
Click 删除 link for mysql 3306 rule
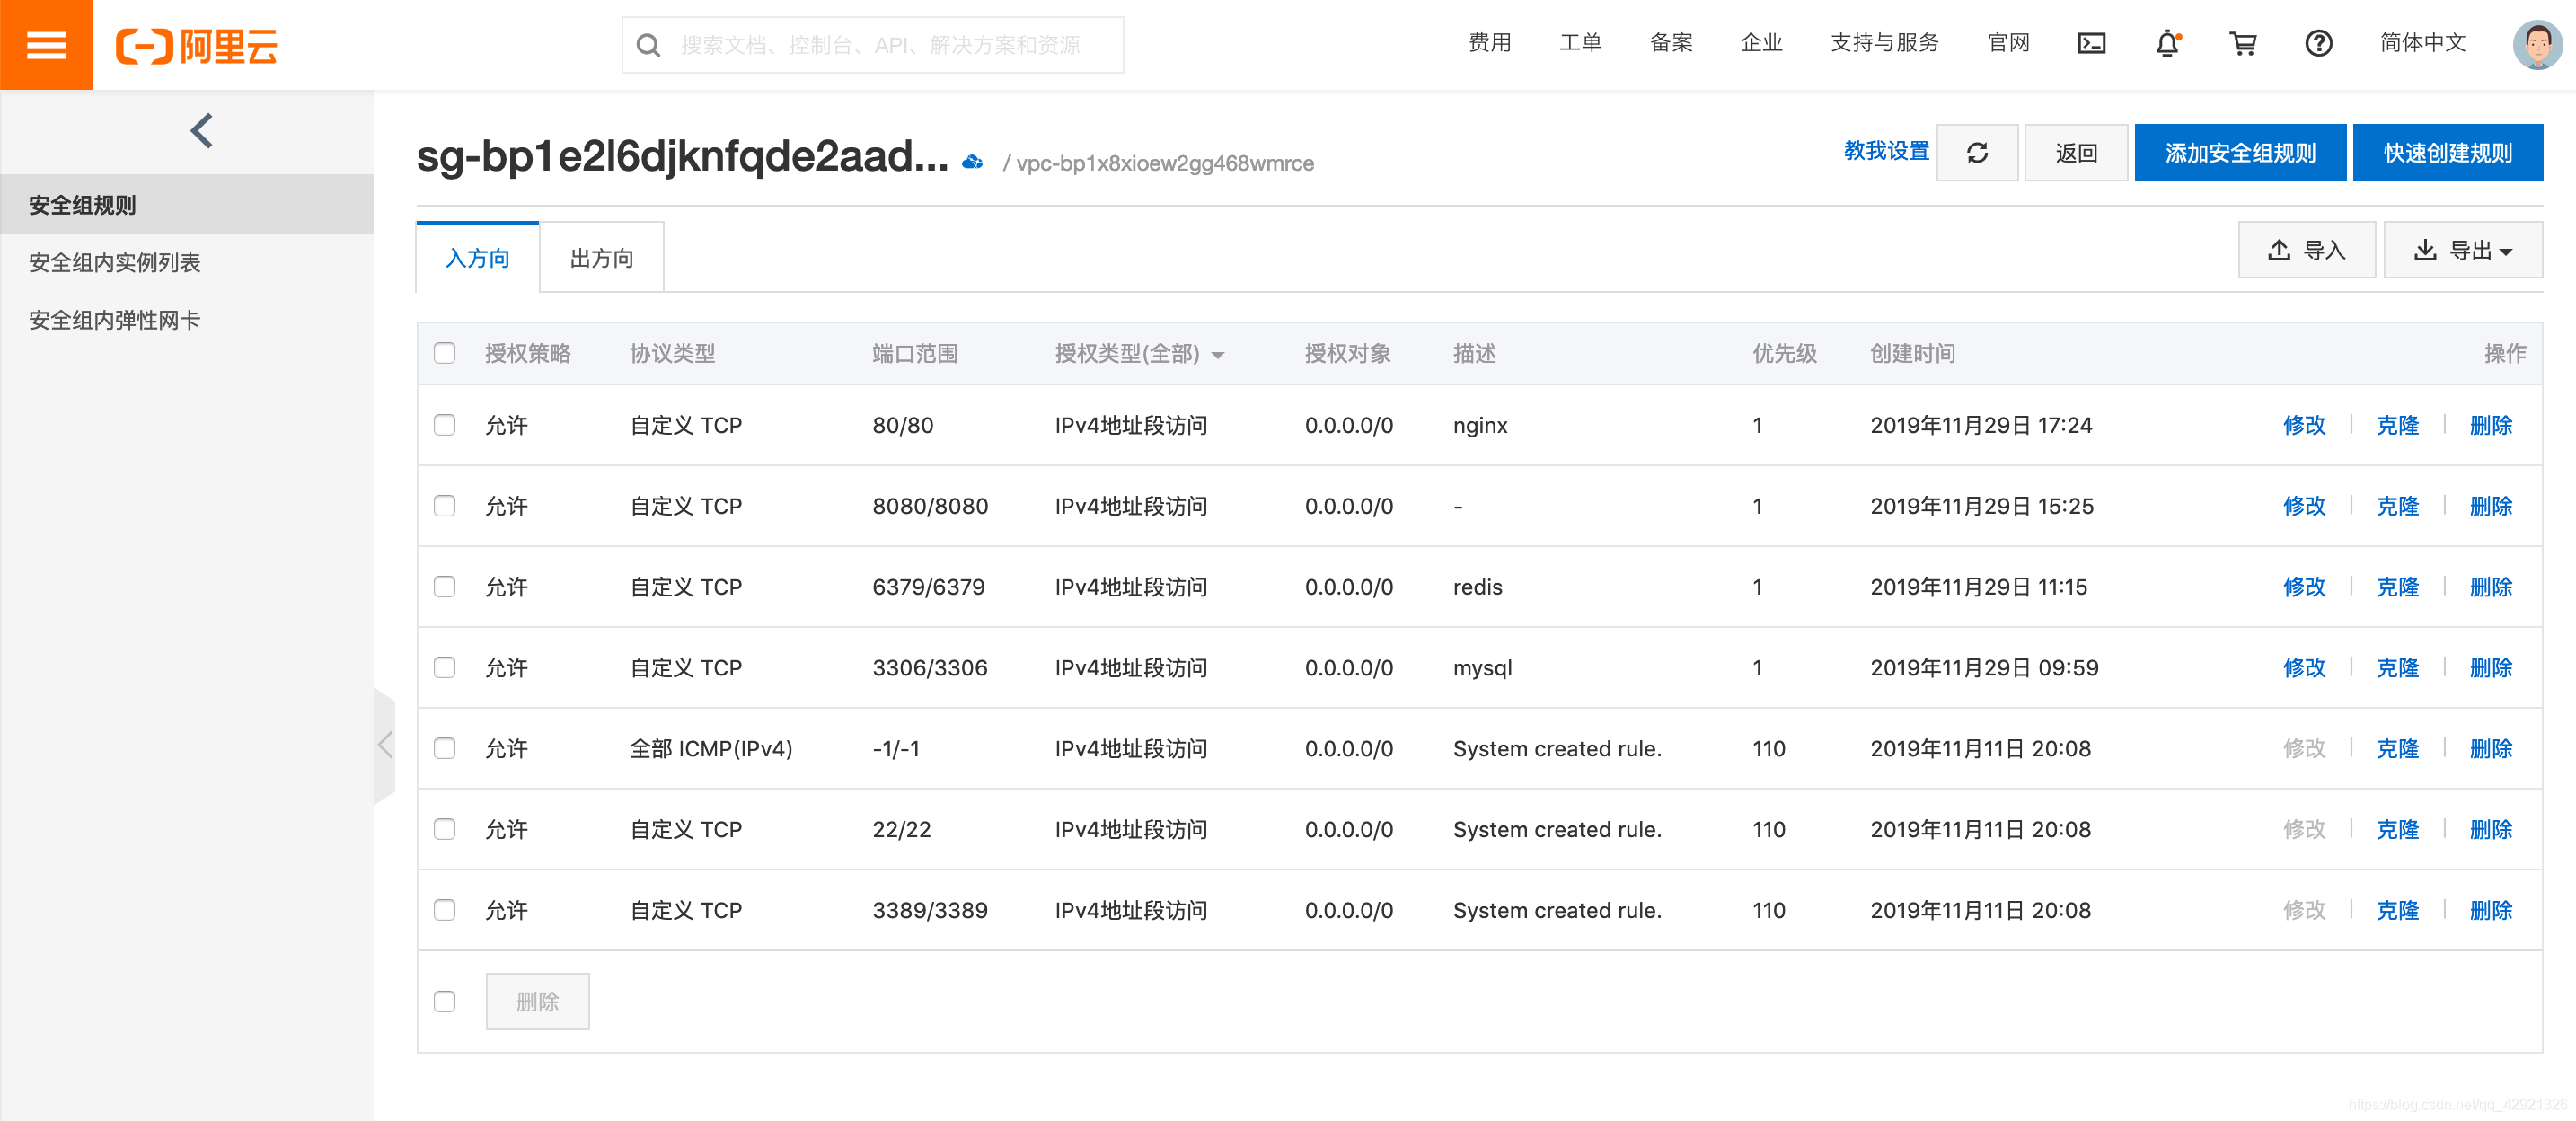point(2490,667)
